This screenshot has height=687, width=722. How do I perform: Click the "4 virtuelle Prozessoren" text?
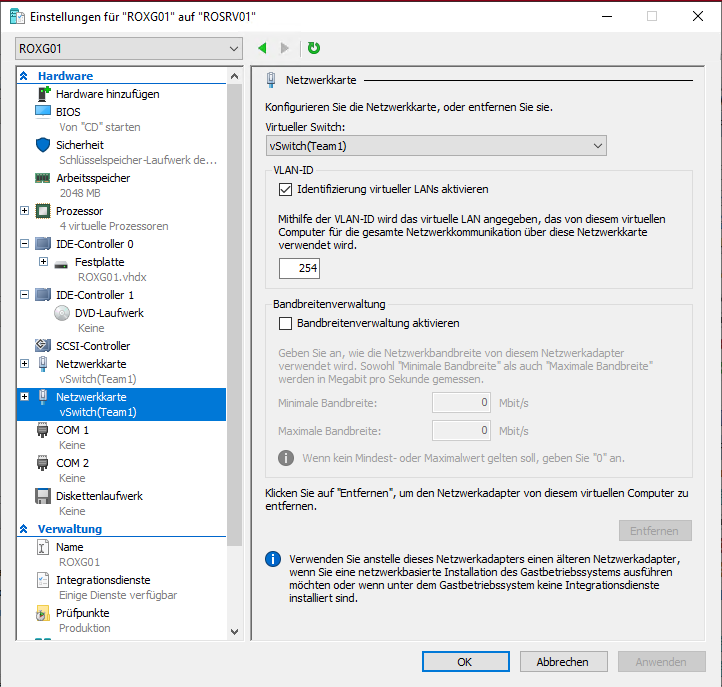click(114, 226)
